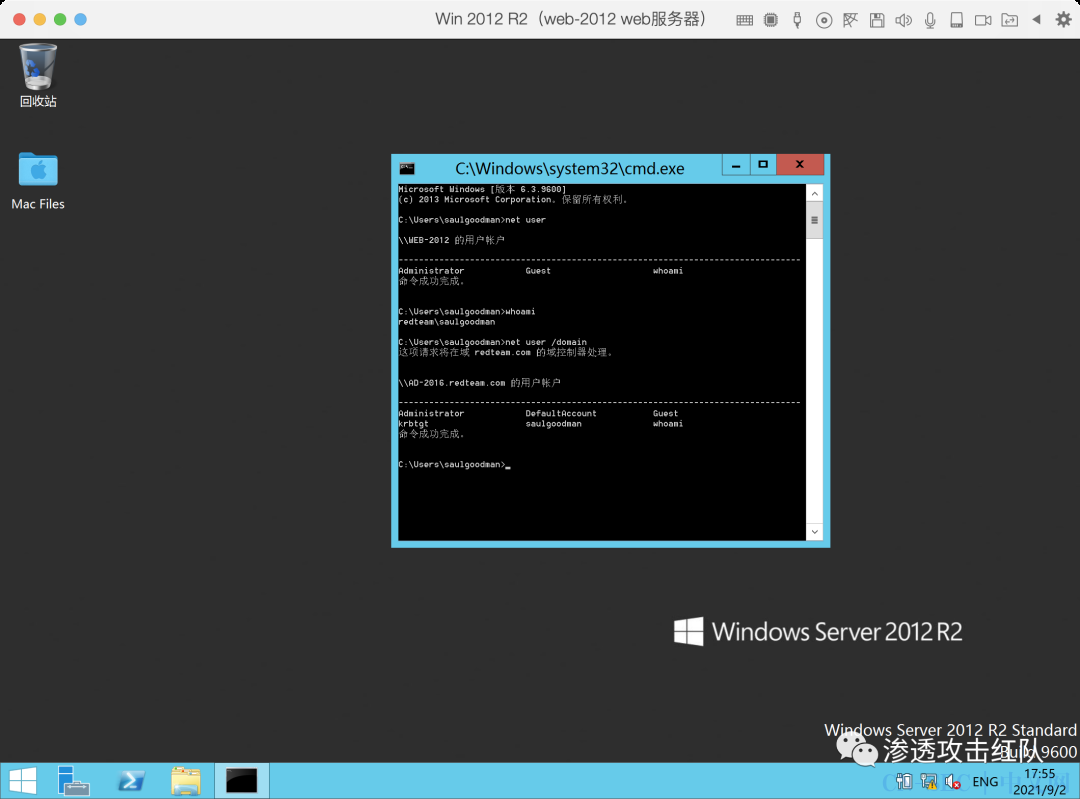Click the cmd scrollbar up arrow
Image resolution: width=1080 pixels, height=799 pixels.
[815, 194]
